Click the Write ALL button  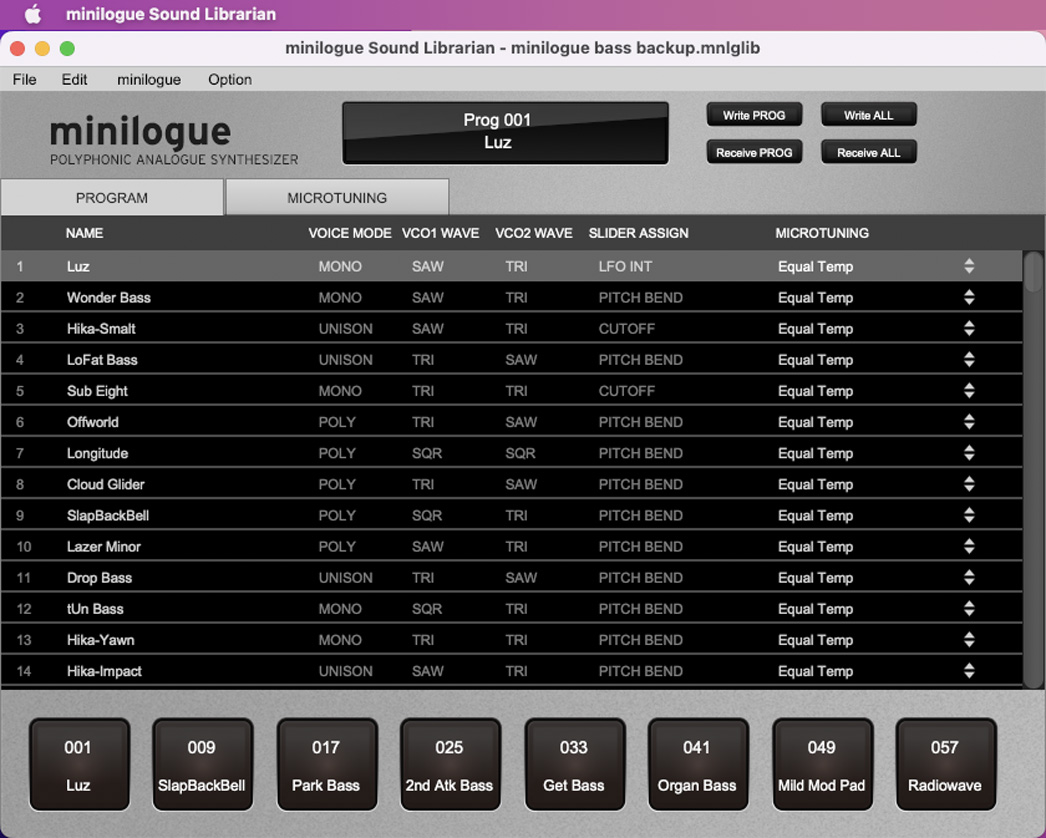869,115
